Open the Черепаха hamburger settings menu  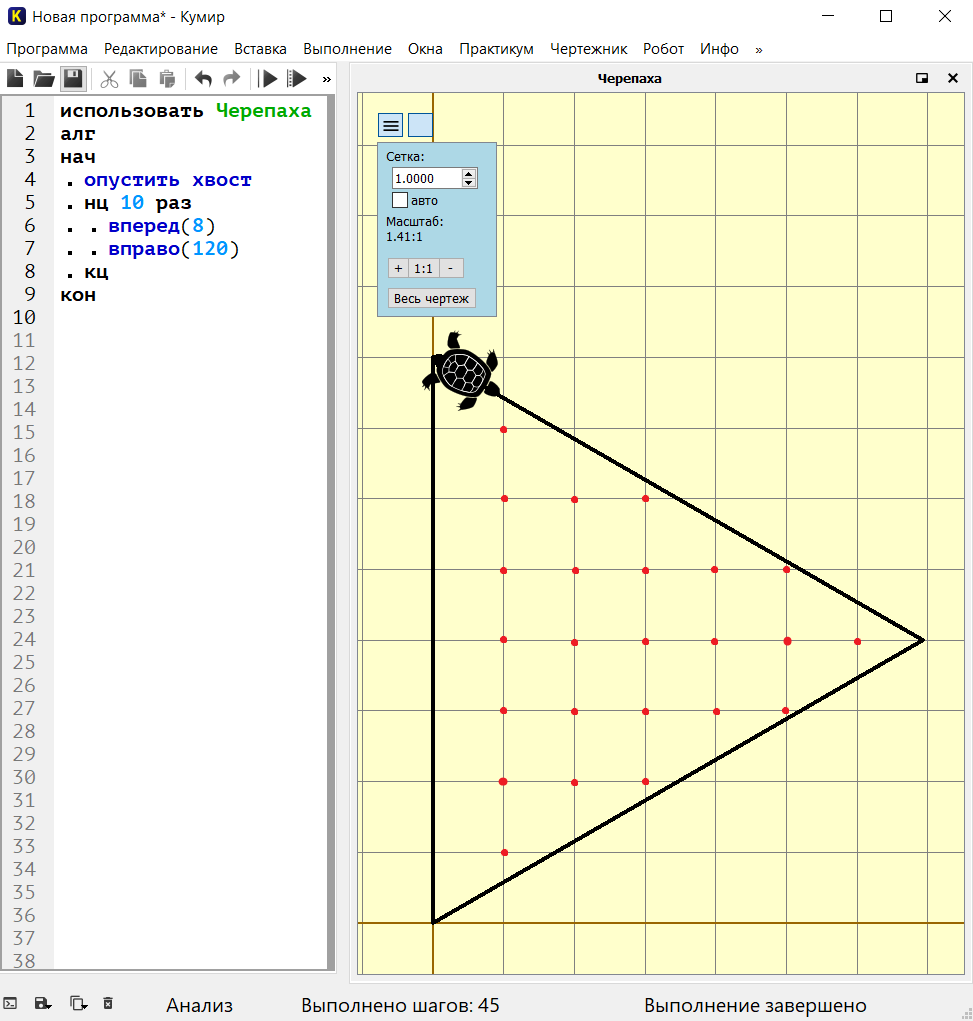pos(391,125)
